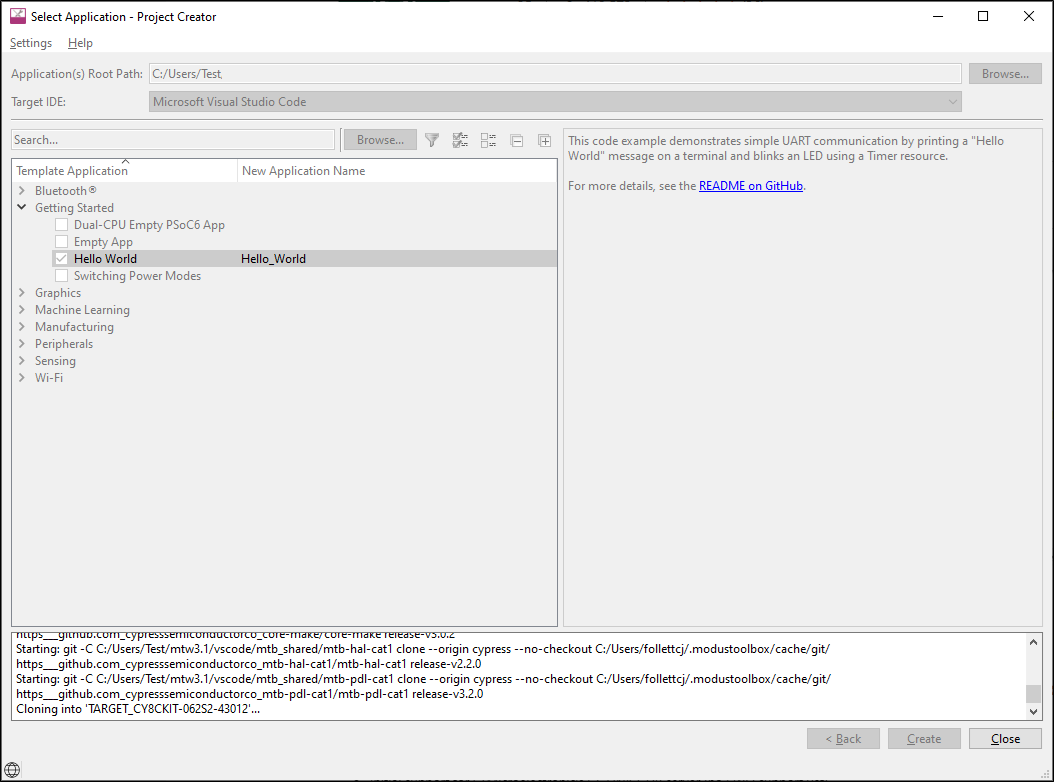Open the Help menu
Viewport: 1056px width, 782px height.
(x=80, y=43)
